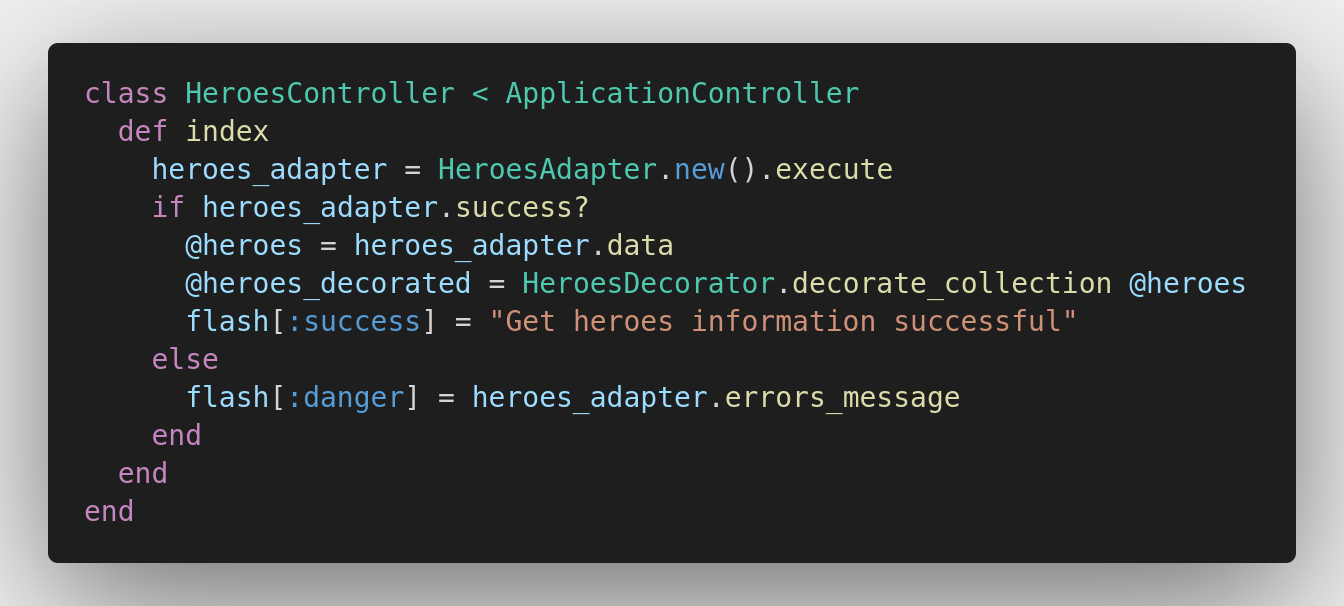Click the "Get heroes information successful" string

tap(783, 322)
